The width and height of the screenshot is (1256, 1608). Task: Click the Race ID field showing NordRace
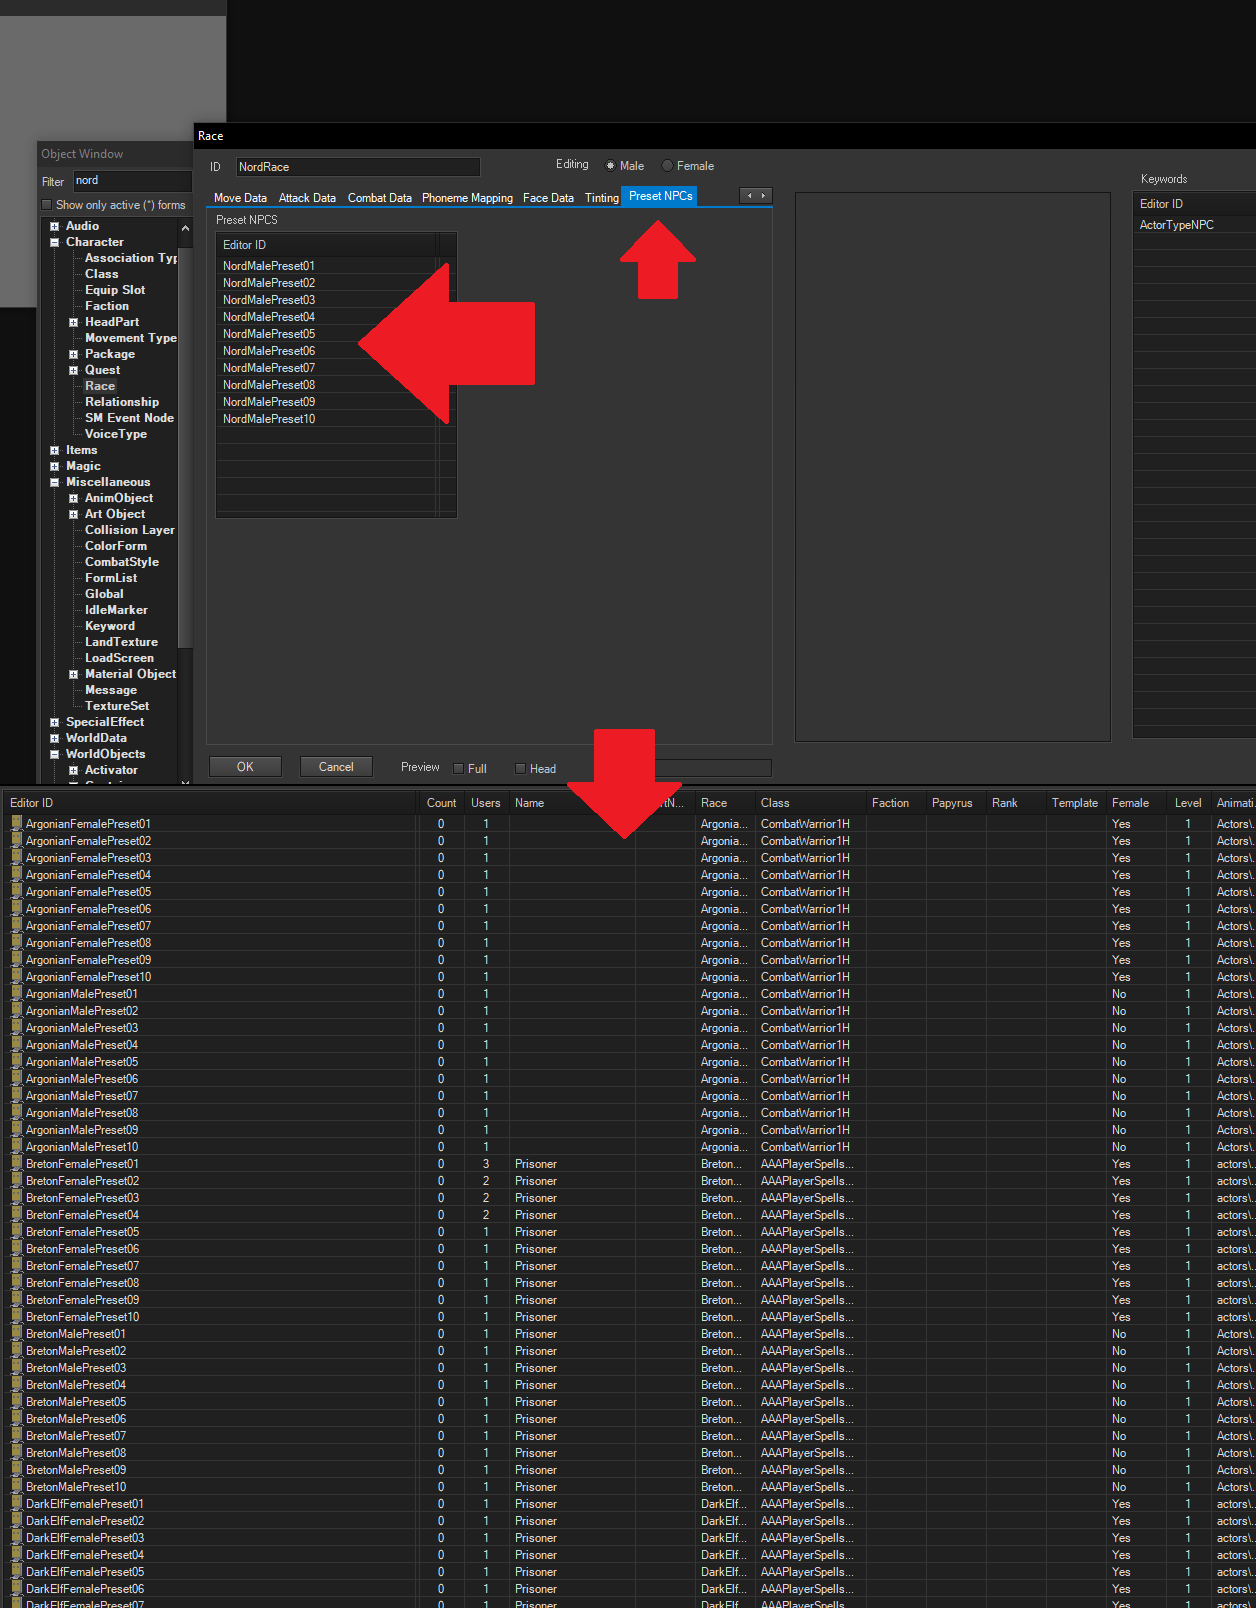point(358,167)
